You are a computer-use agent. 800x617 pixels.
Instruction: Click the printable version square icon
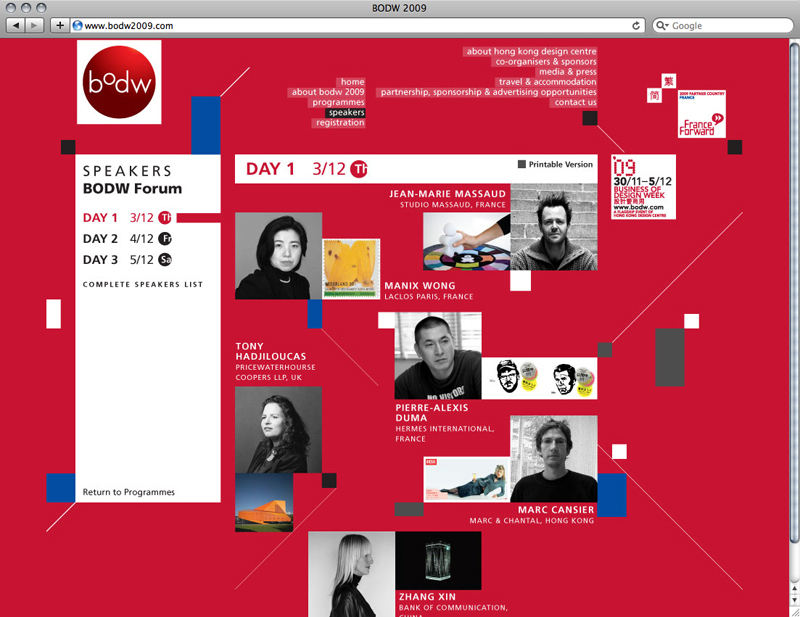[521, 164]
